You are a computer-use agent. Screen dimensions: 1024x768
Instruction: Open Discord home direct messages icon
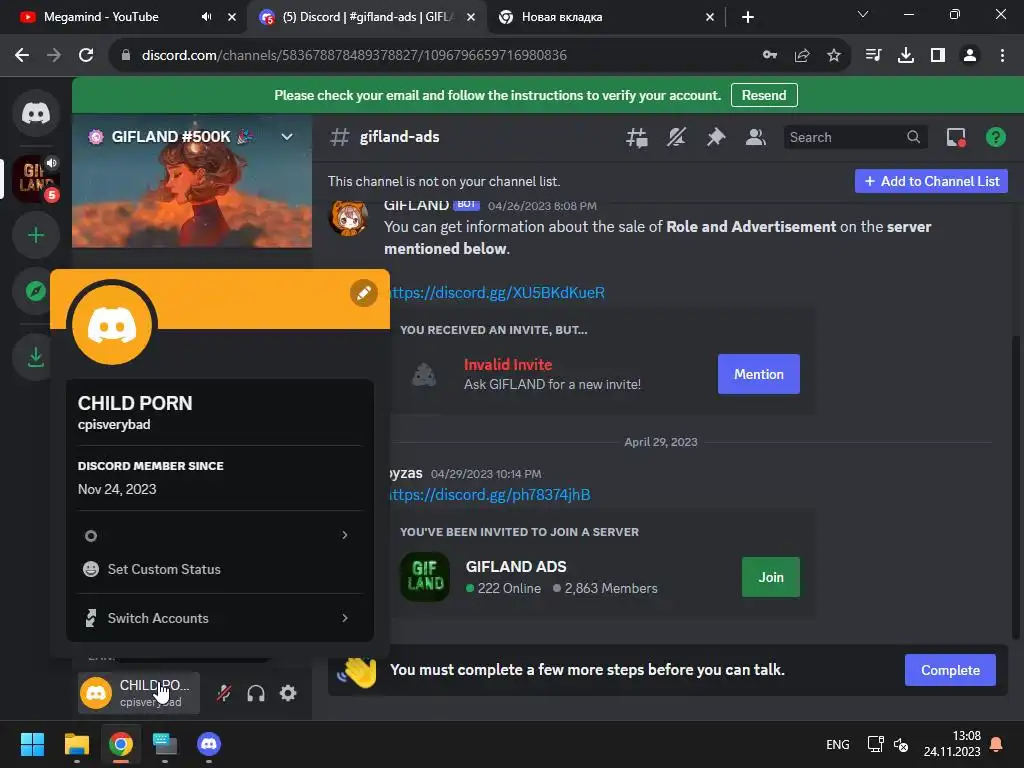[36, 114]
